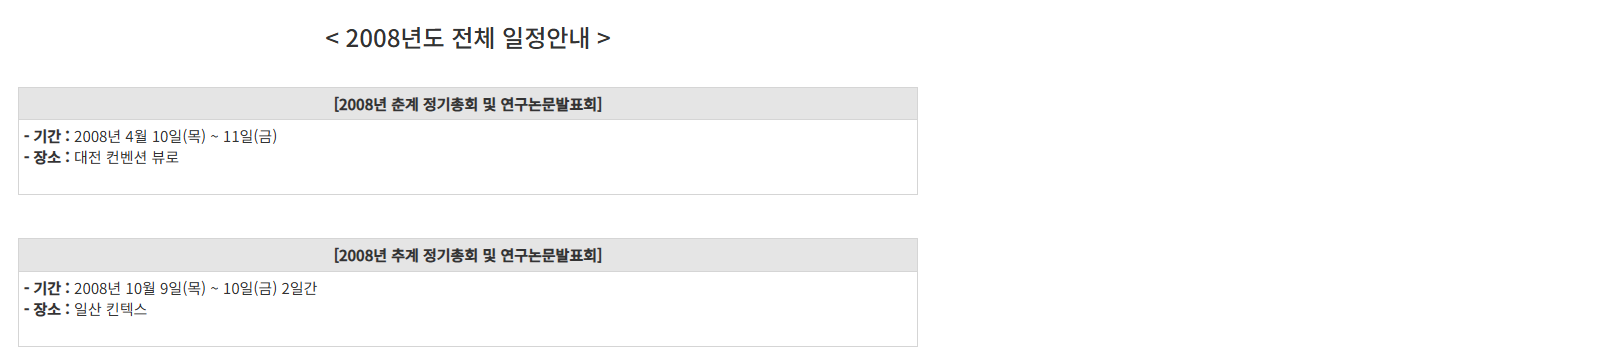This screenshot has height=362, width=1603.
Task: Select the 2008년 춘계 정기총회 header bar
Action: click(x=468, y=104)
